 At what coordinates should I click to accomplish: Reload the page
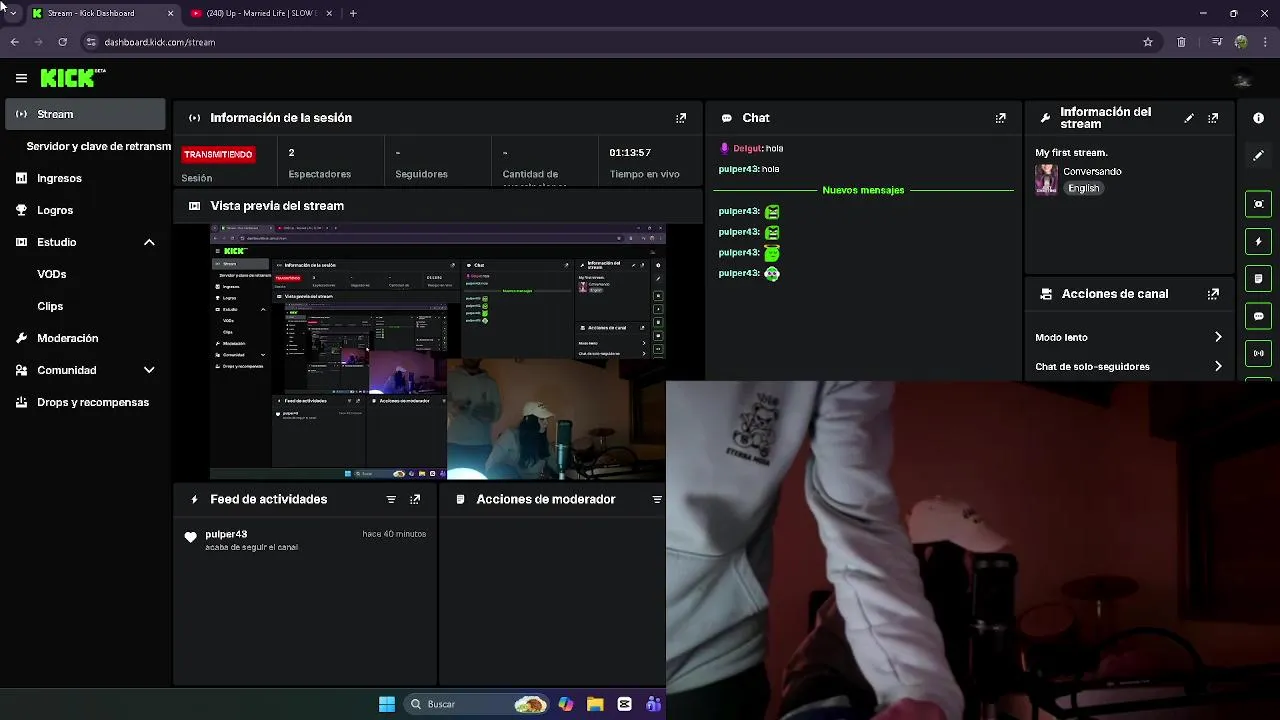click(x=62, y=42)
